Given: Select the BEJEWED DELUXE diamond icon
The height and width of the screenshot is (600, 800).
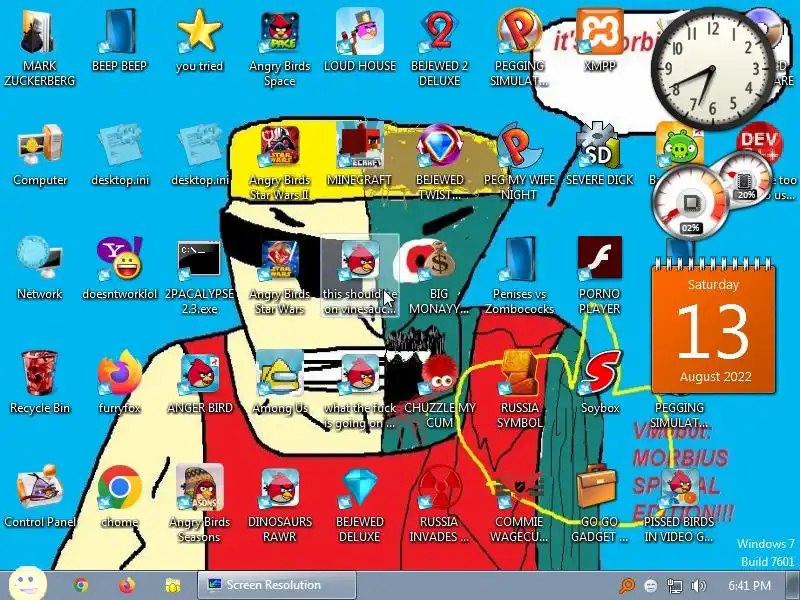Looking at the screenshot, I should pyautogui.click(x=360, y=504).
